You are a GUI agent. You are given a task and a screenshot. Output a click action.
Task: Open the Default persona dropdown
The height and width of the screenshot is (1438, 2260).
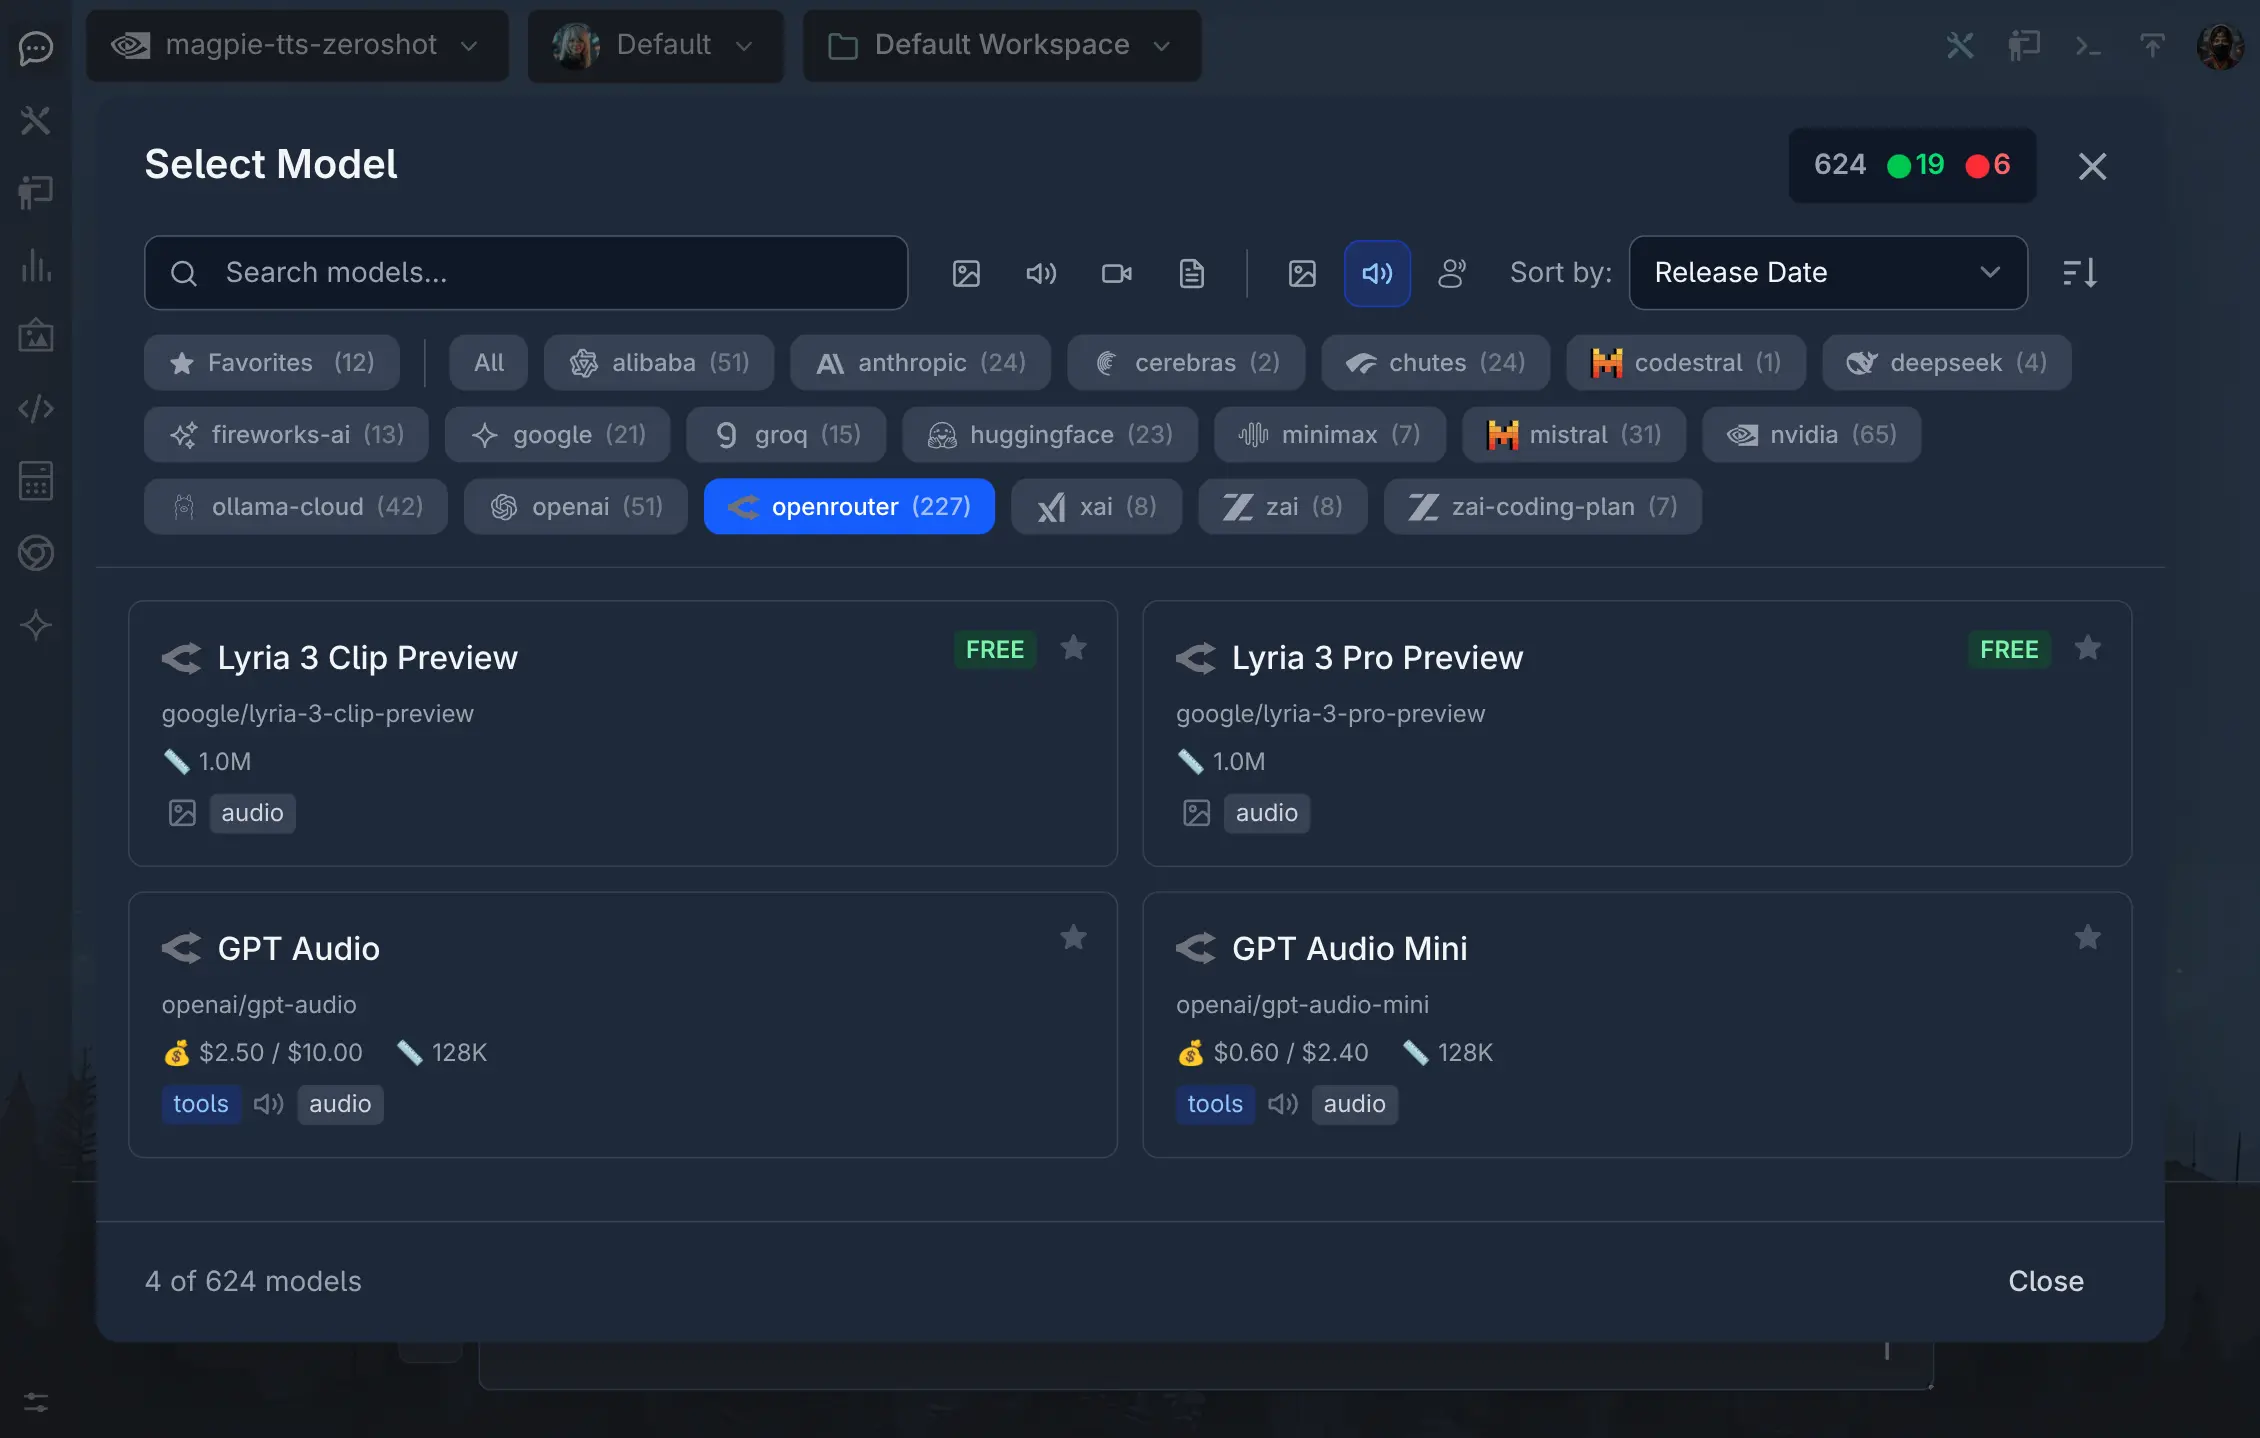tap(655, 45)
